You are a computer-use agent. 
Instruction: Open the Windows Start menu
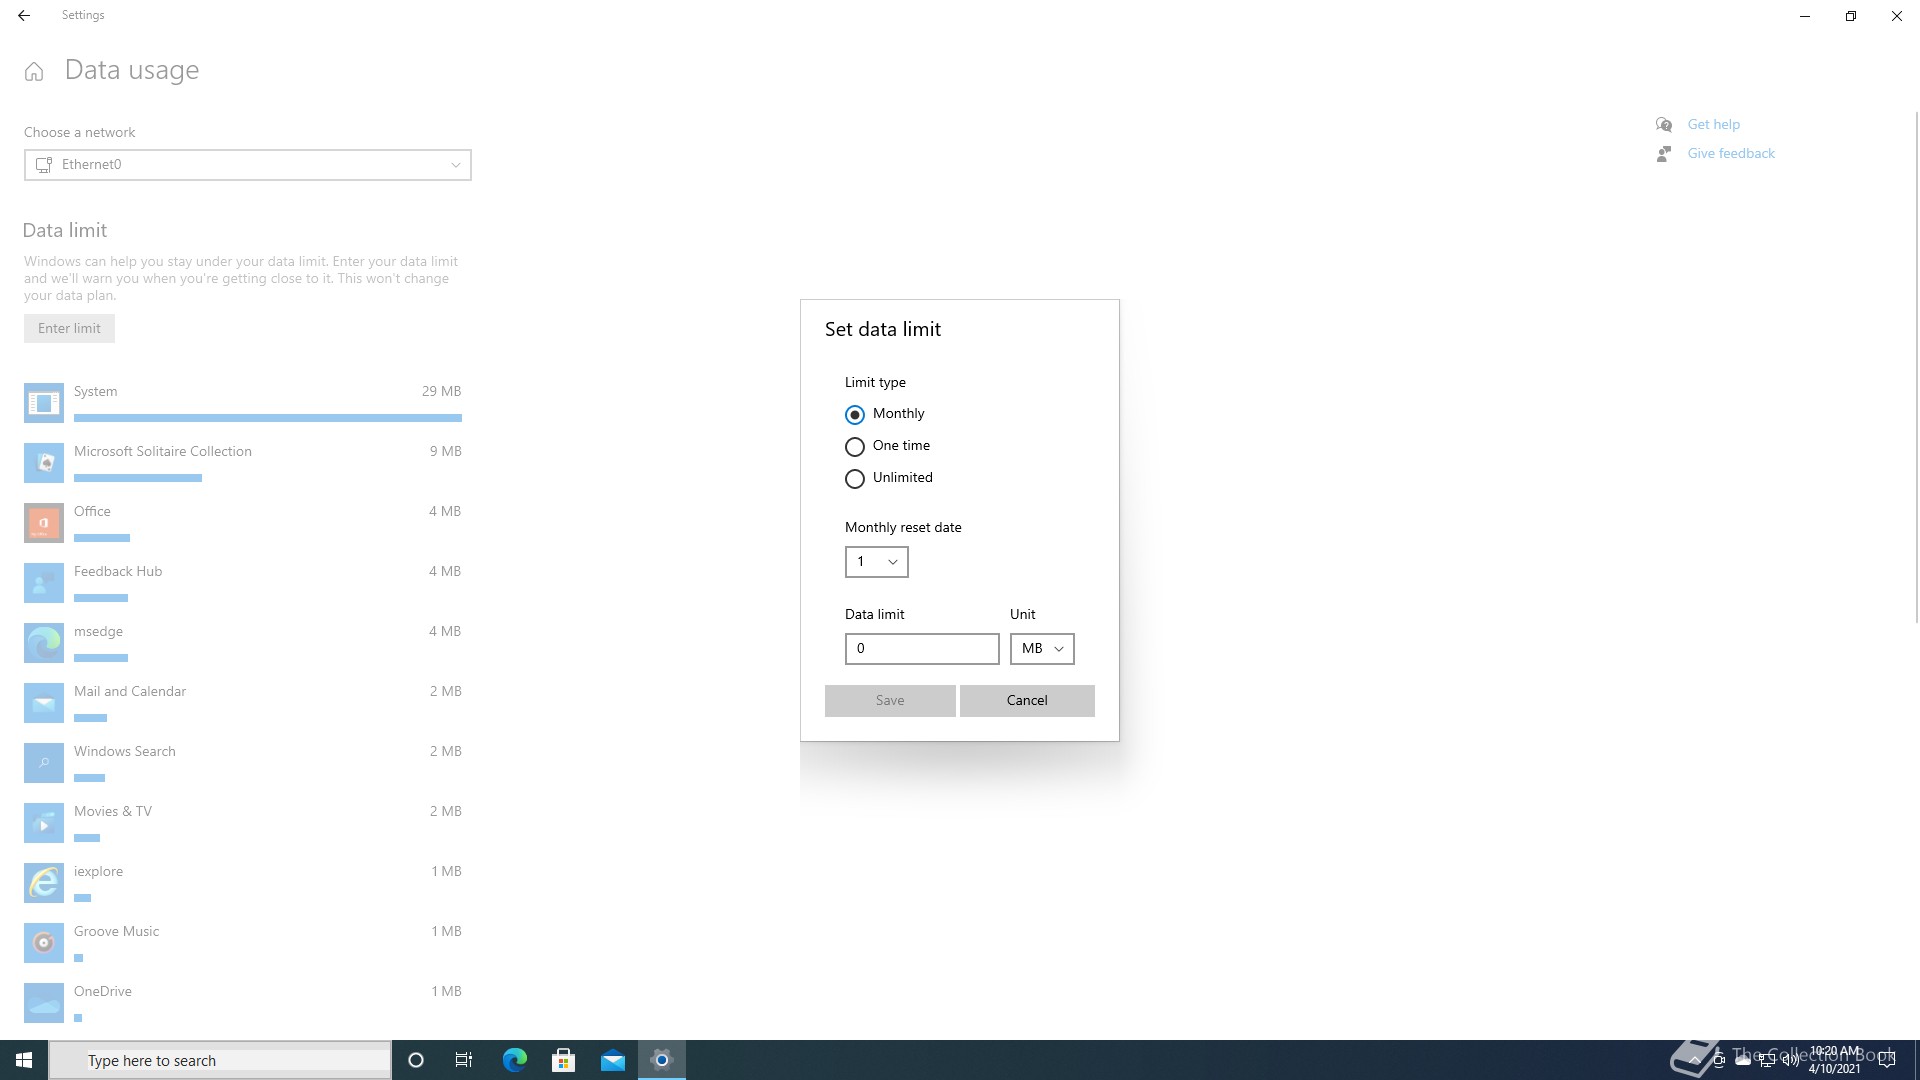click(x=24, y=1060)
